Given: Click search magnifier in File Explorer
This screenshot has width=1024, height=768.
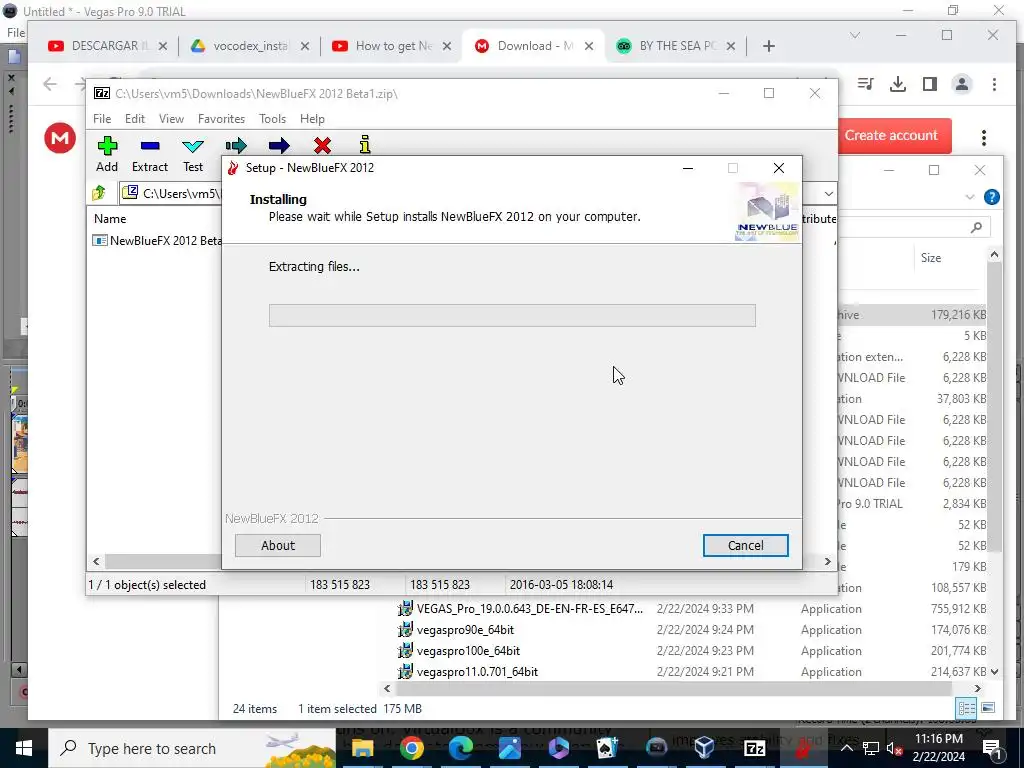Looking at the screenshot, I should [x=976, y=227].
